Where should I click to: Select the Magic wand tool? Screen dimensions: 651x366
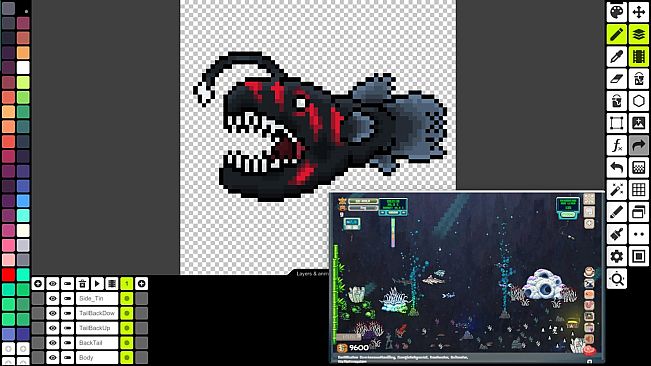[x=617, y=190]
